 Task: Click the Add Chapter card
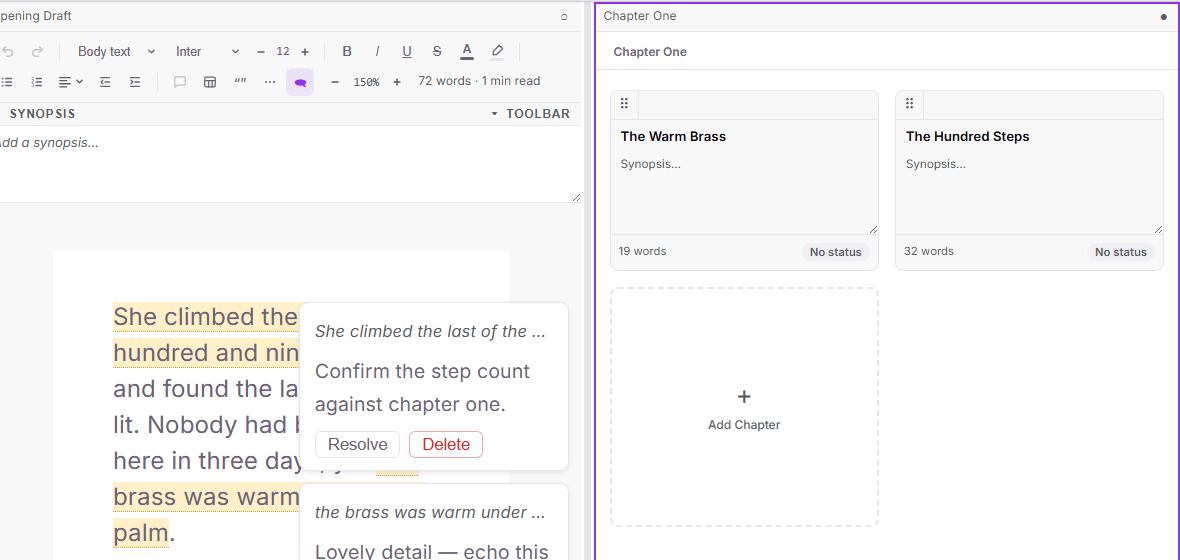click(x=744, y=407)
